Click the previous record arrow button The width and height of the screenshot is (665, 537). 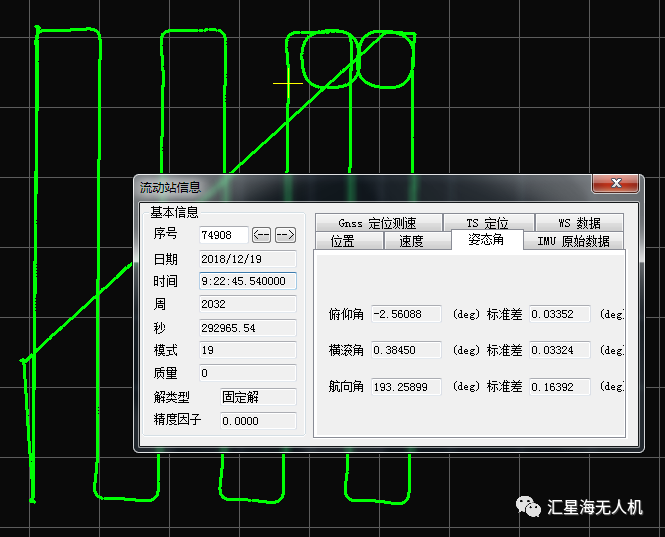[262, 235]
